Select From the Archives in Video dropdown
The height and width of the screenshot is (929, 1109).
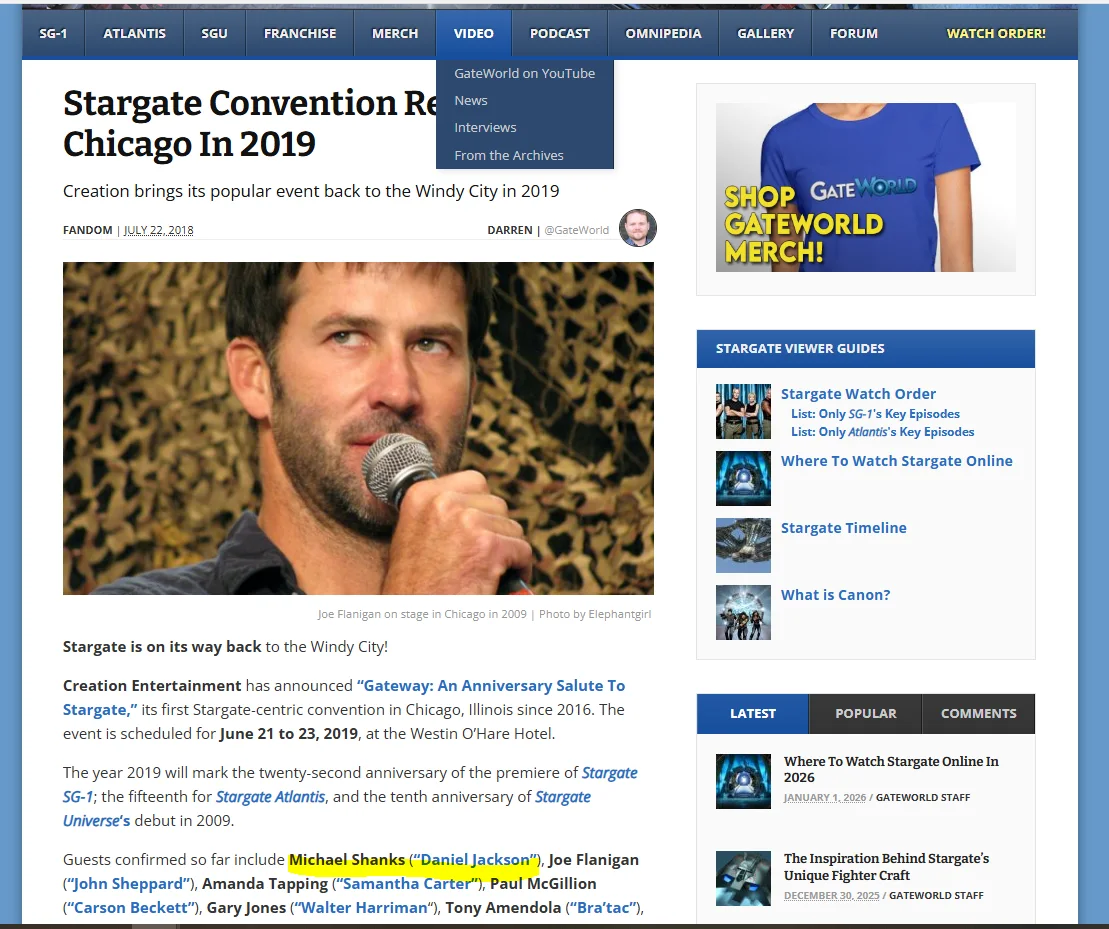pos(525,155)
